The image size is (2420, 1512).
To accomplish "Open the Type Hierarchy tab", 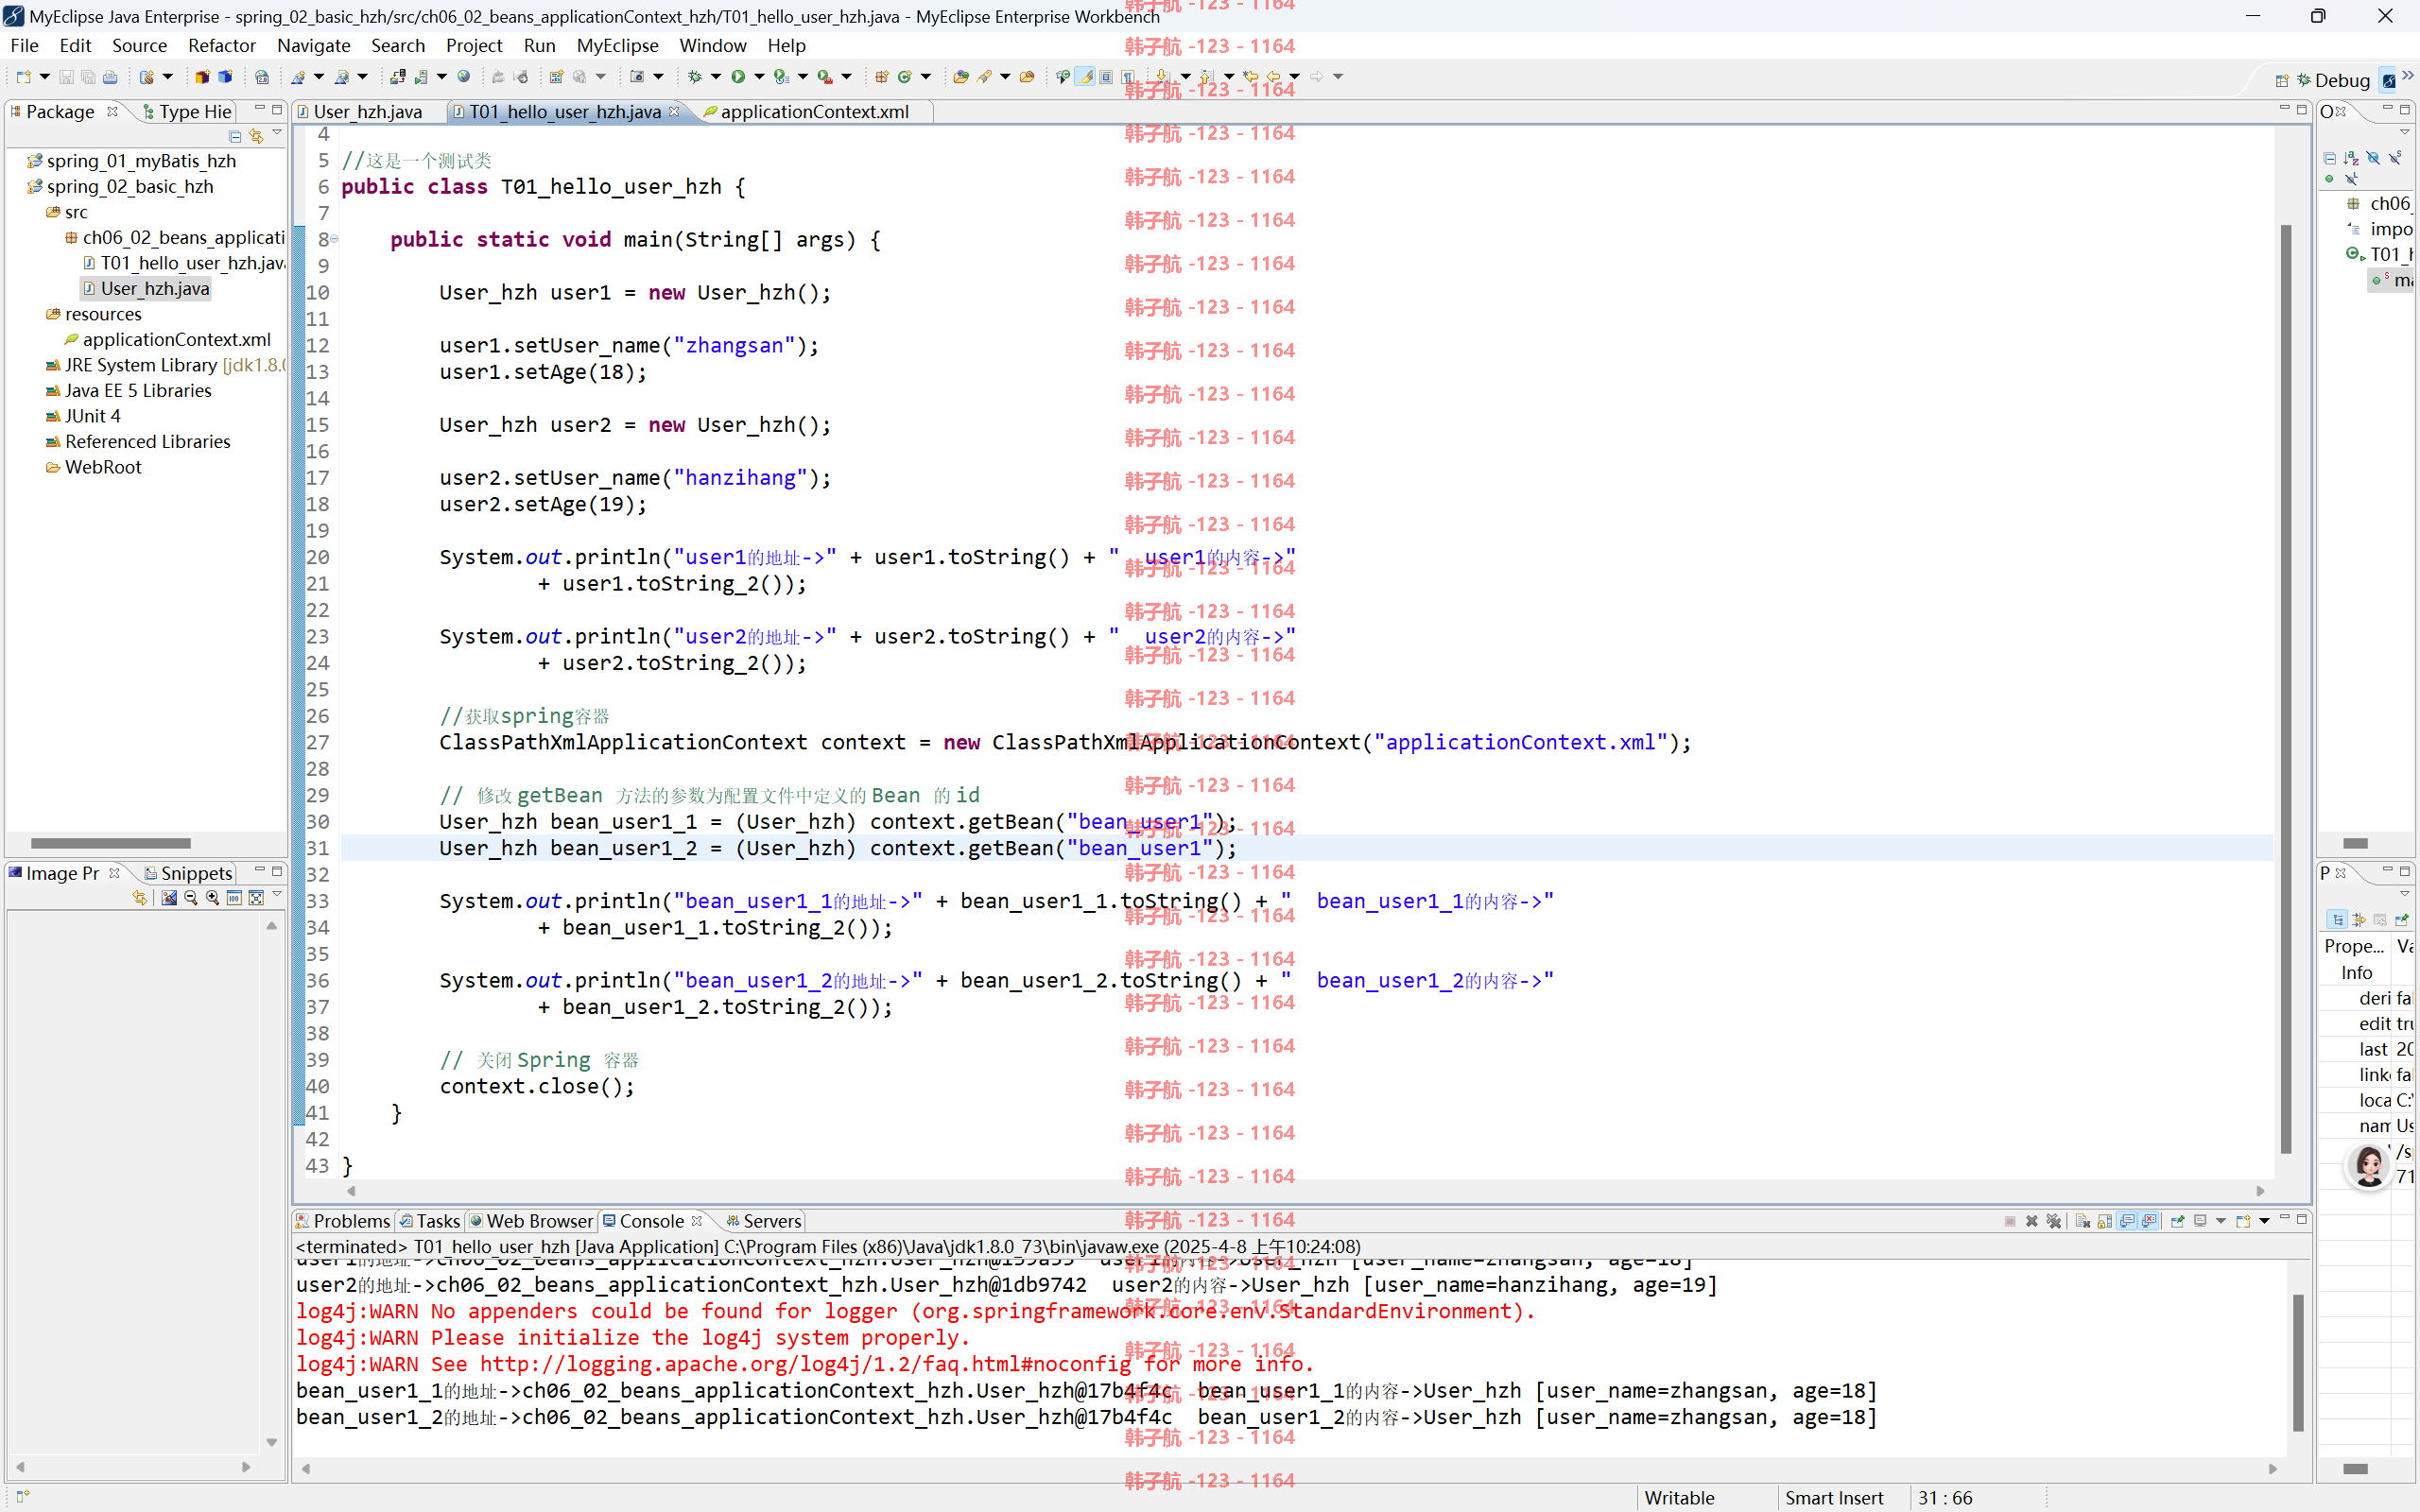I will point(187,111).
